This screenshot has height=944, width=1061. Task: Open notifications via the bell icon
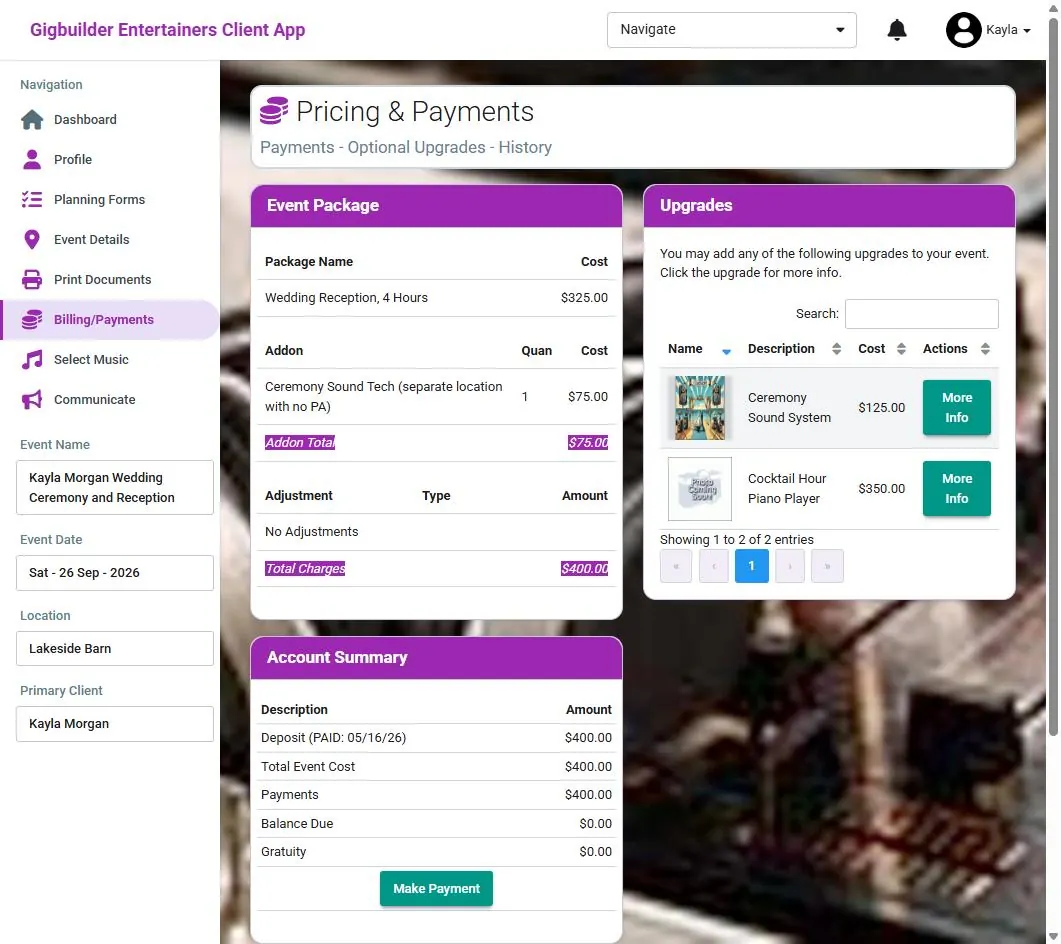[x=897, y=30]
